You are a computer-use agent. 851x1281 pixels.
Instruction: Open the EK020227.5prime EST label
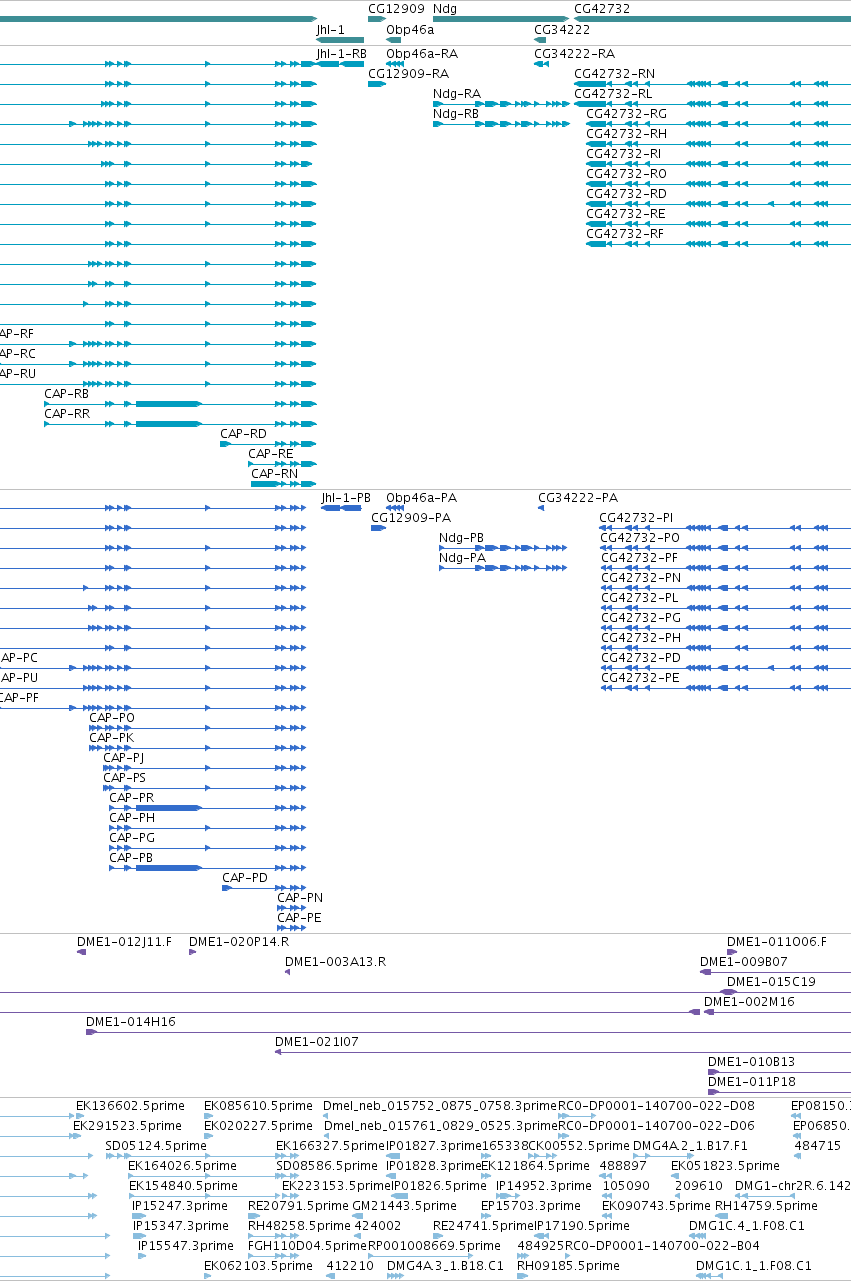point(259,1125)
